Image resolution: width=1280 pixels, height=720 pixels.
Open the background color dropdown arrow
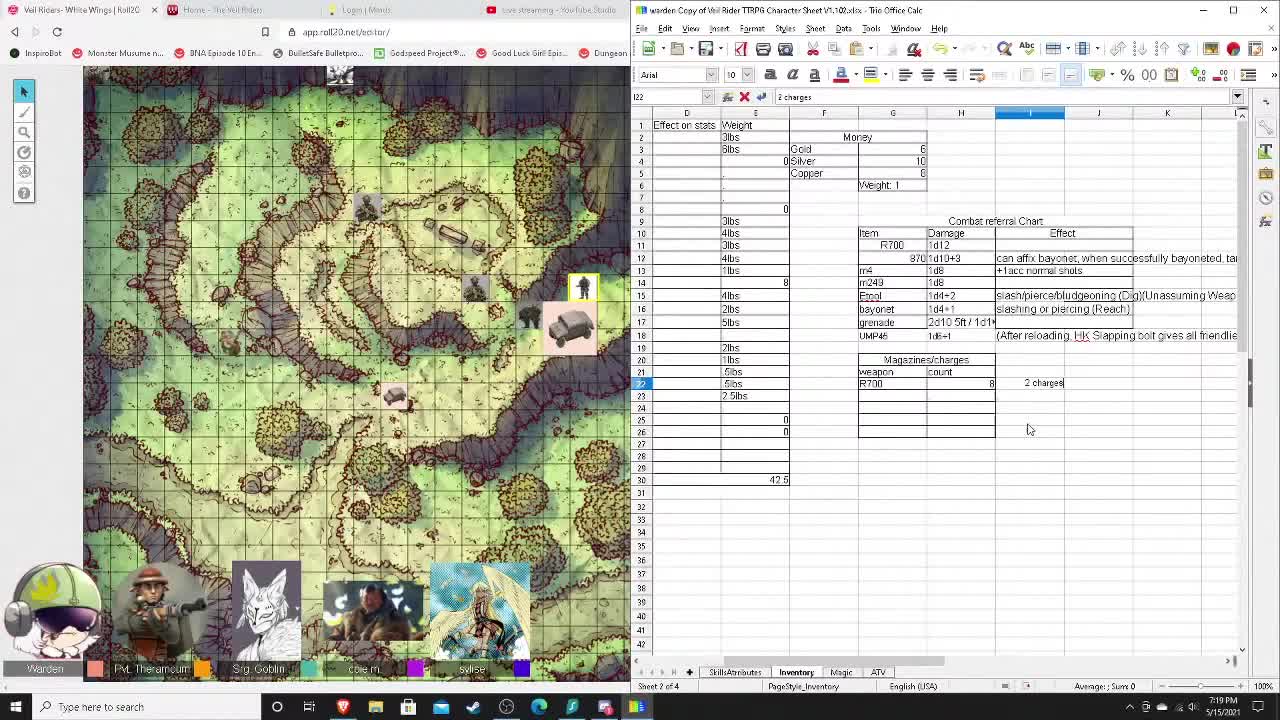(x=886, y=74)
